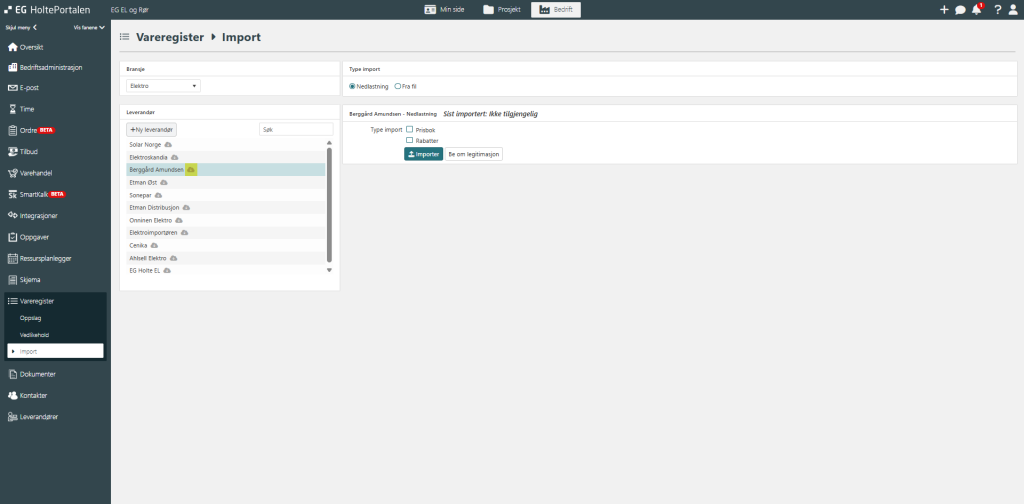Image resolution: width=1024 pixels, height=504 pixels.
Task: Open help via question mark icon
Action: click(x=997, y=10)
